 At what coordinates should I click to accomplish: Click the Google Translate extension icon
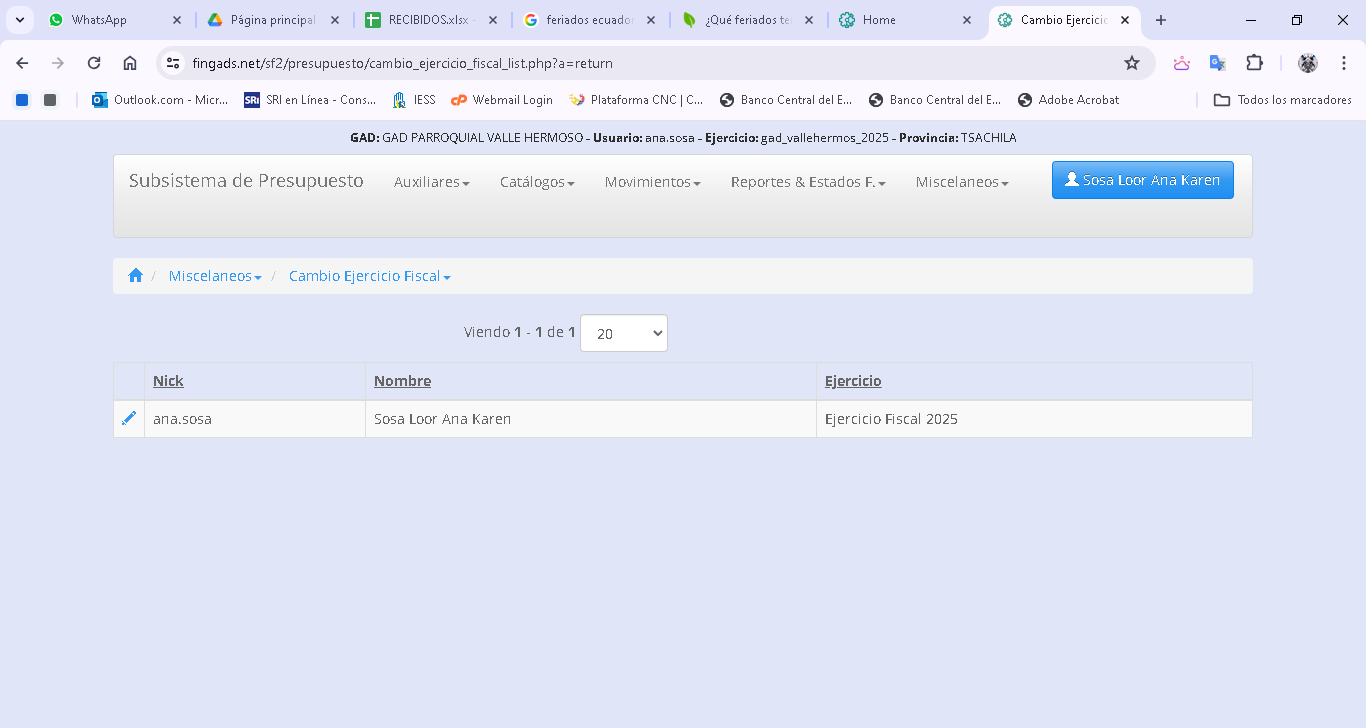click(1217, 63)
